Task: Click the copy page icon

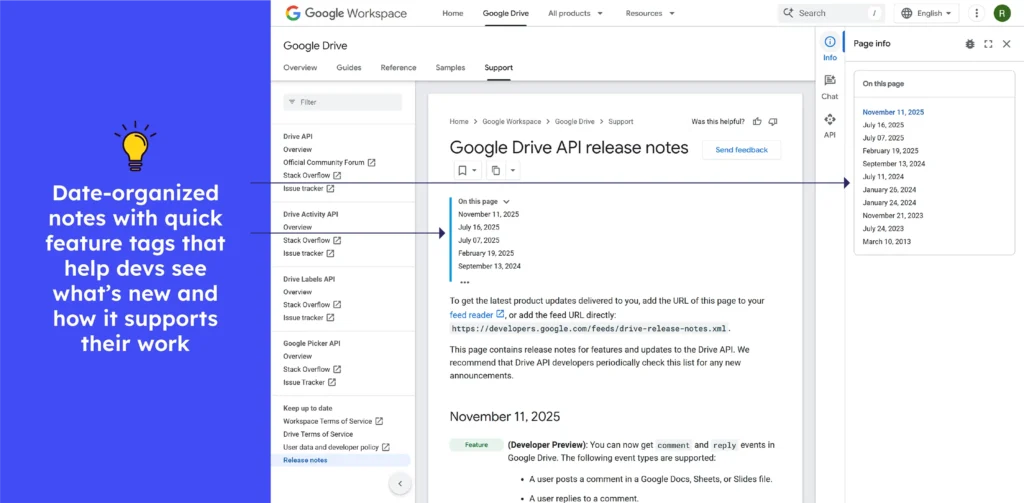Action: point(496,170)
